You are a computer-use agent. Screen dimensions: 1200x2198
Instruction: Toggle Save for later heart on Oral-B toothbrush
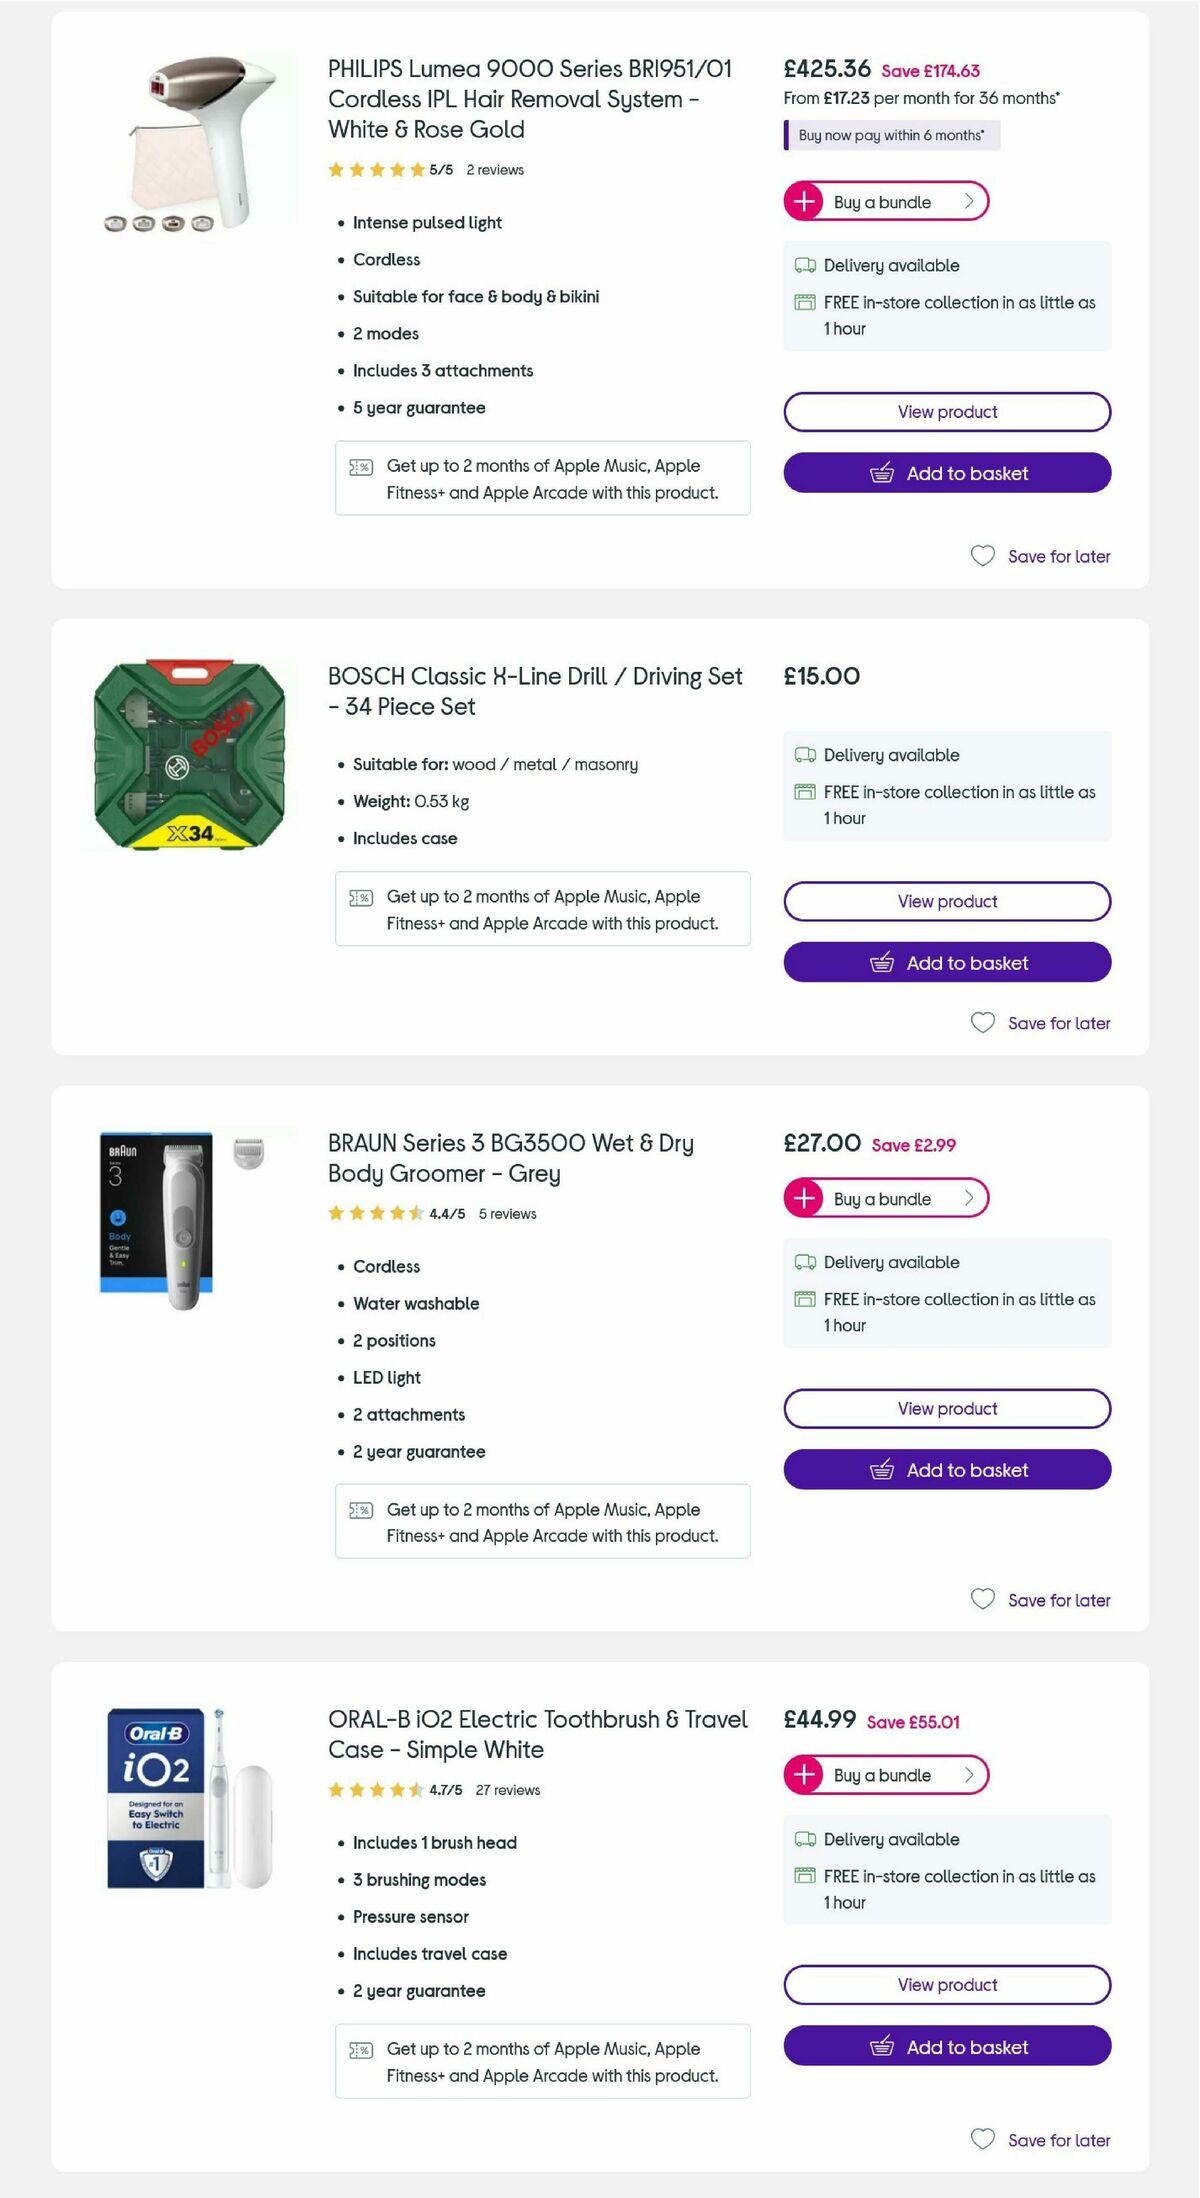point(982,2139)
